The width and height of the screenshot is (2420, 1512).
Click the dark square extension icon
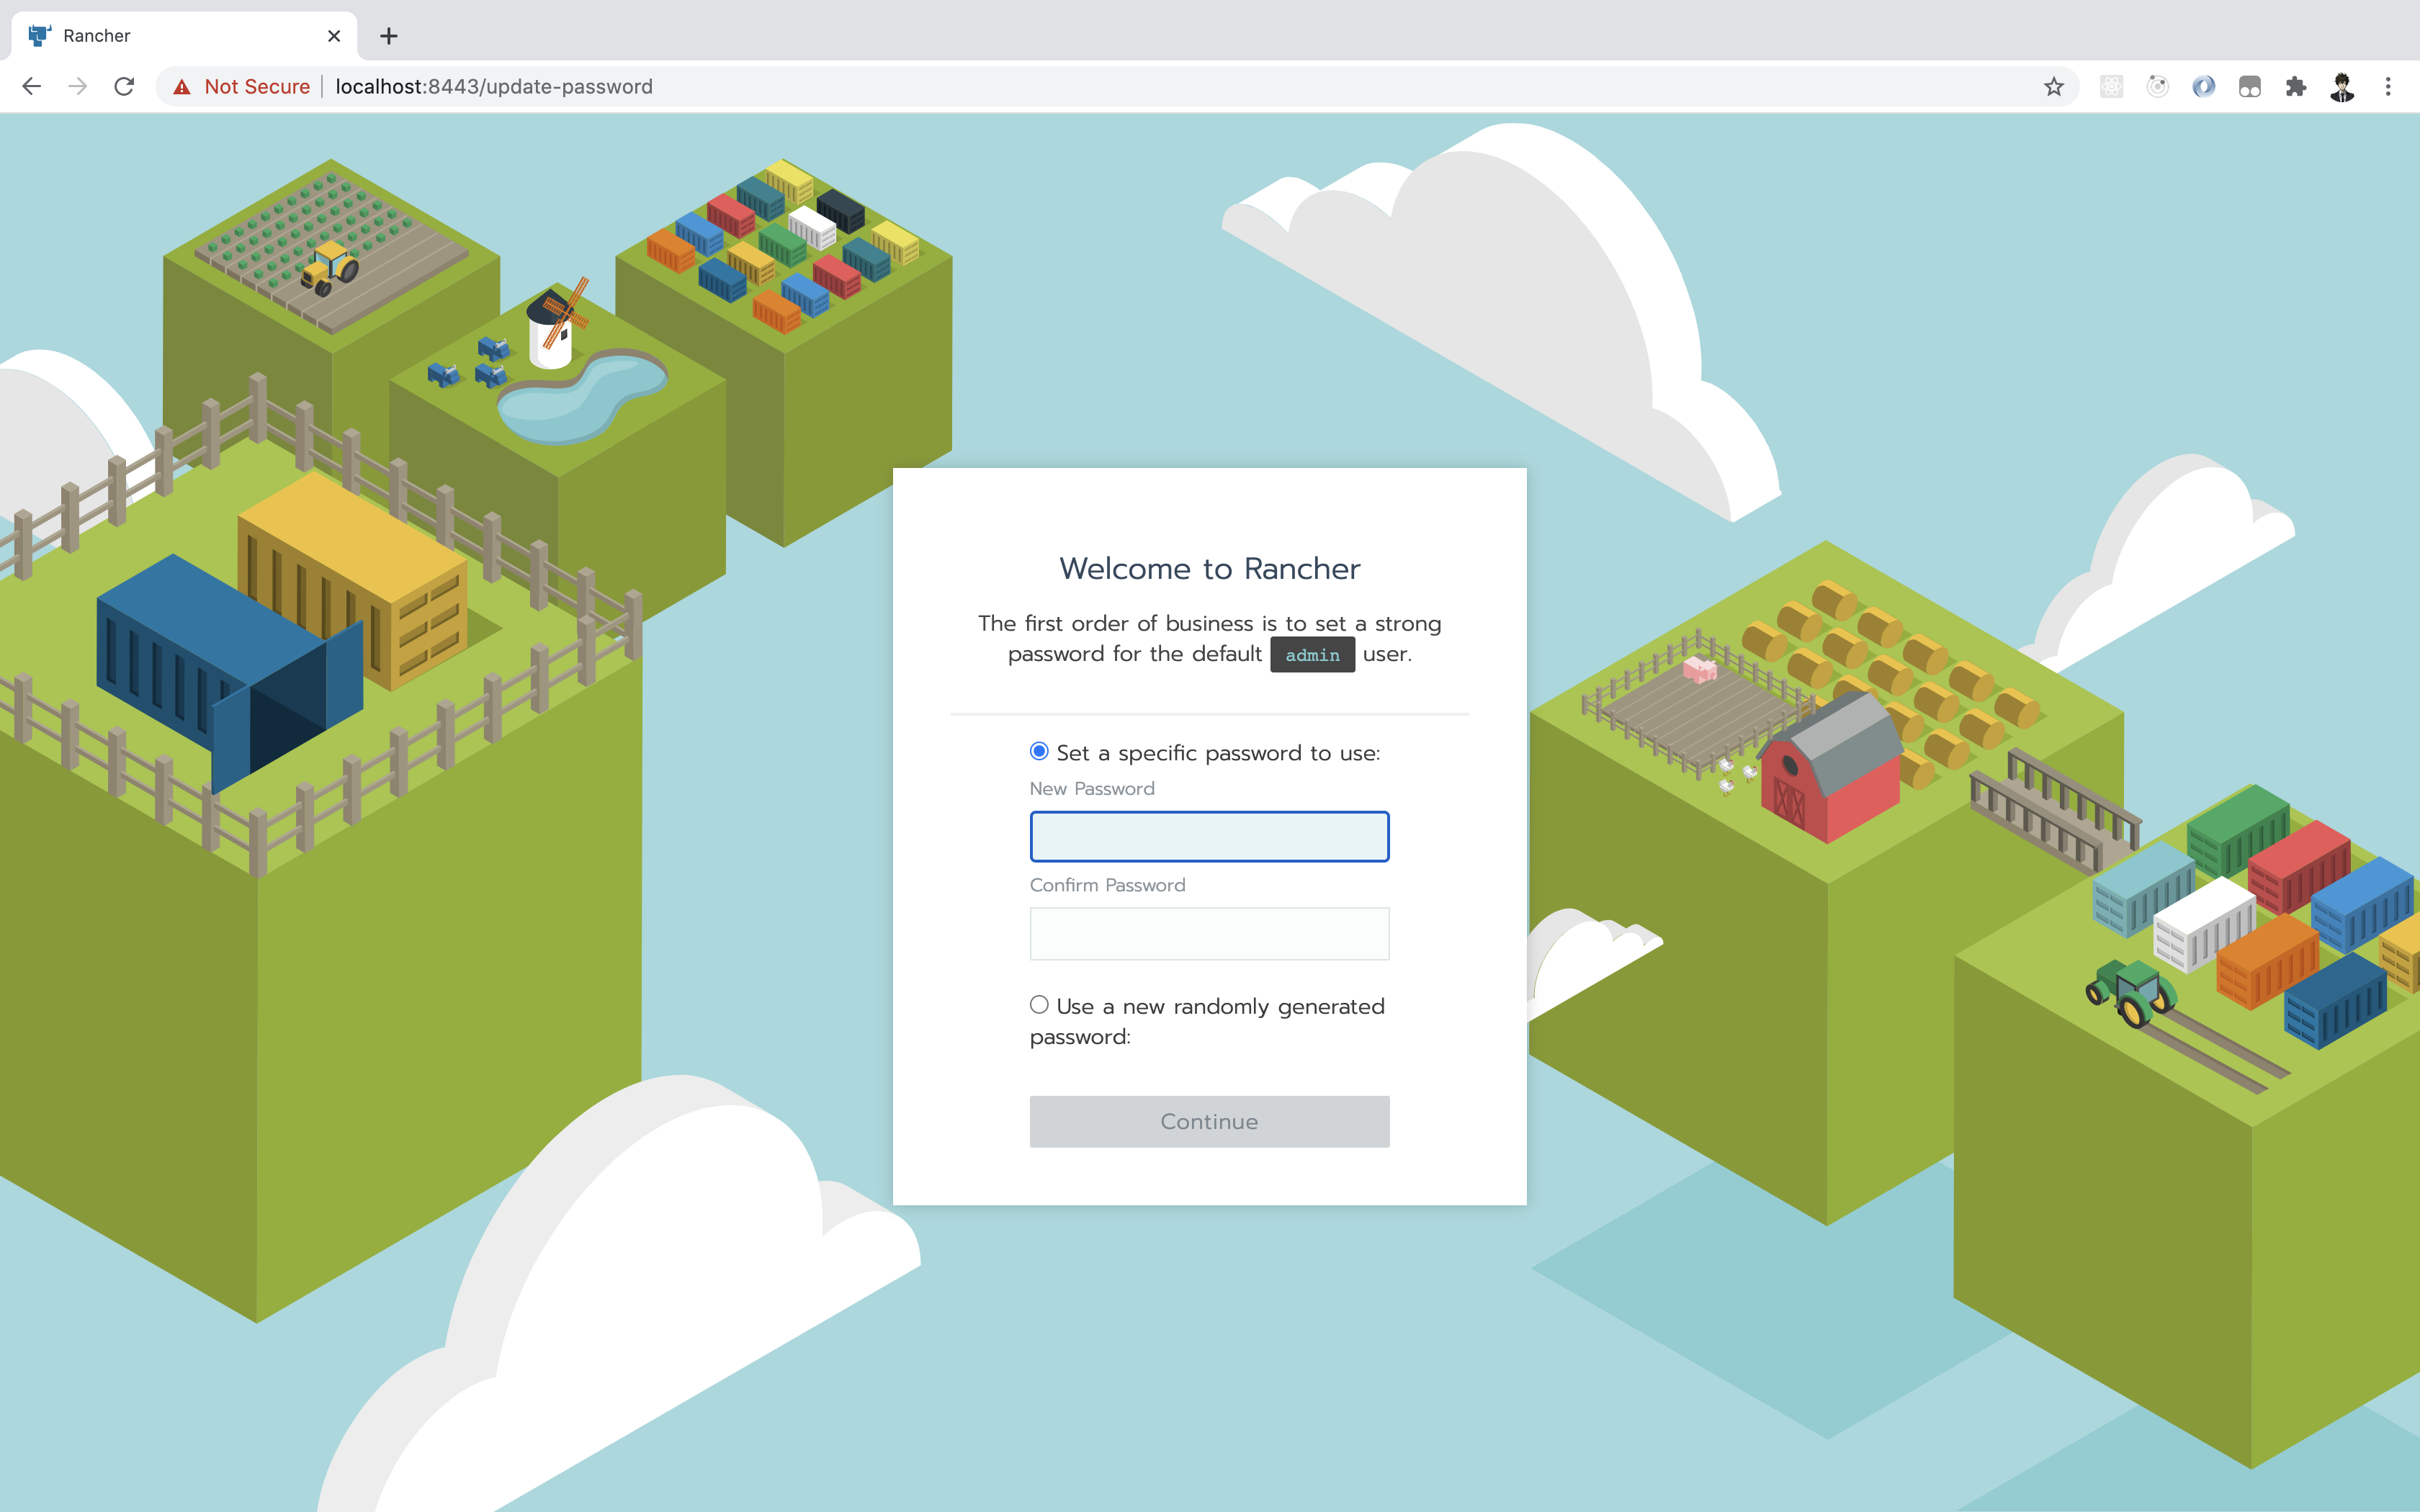2249,87
